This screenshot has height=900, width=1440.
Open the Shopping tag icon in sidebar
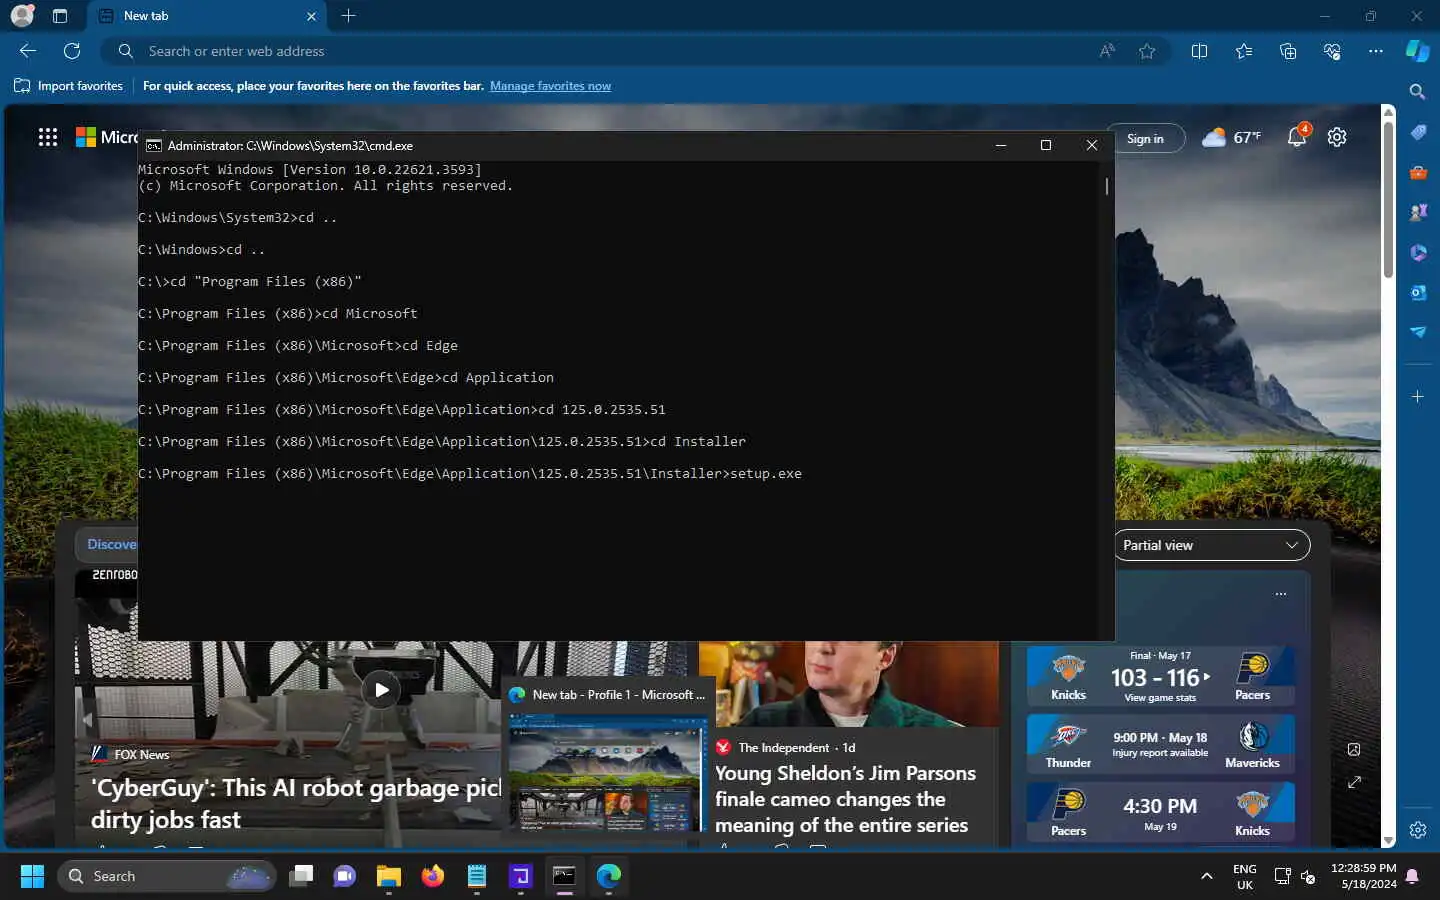point(1418,132)
